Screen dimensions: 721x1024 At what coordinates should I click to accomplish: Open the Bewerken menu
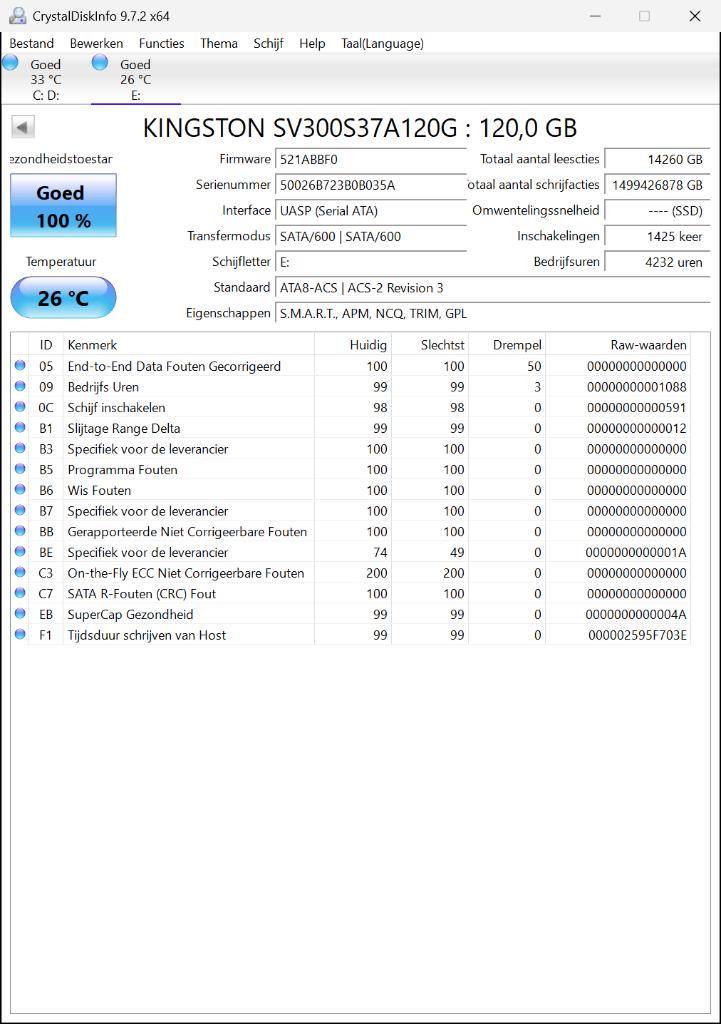click(96, 43)
